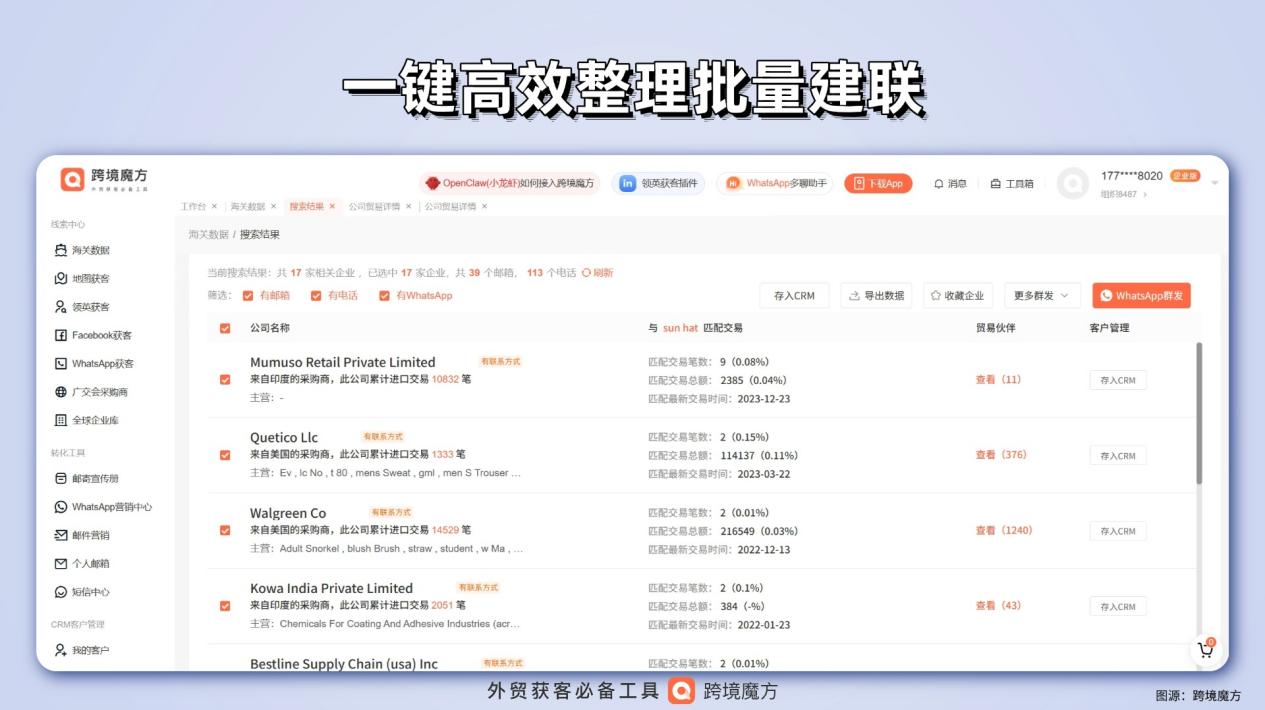This screenshot has width=1265, height=710.
Task: Open 领英获客 in the sidebar
Action: (x=82, y=307)
